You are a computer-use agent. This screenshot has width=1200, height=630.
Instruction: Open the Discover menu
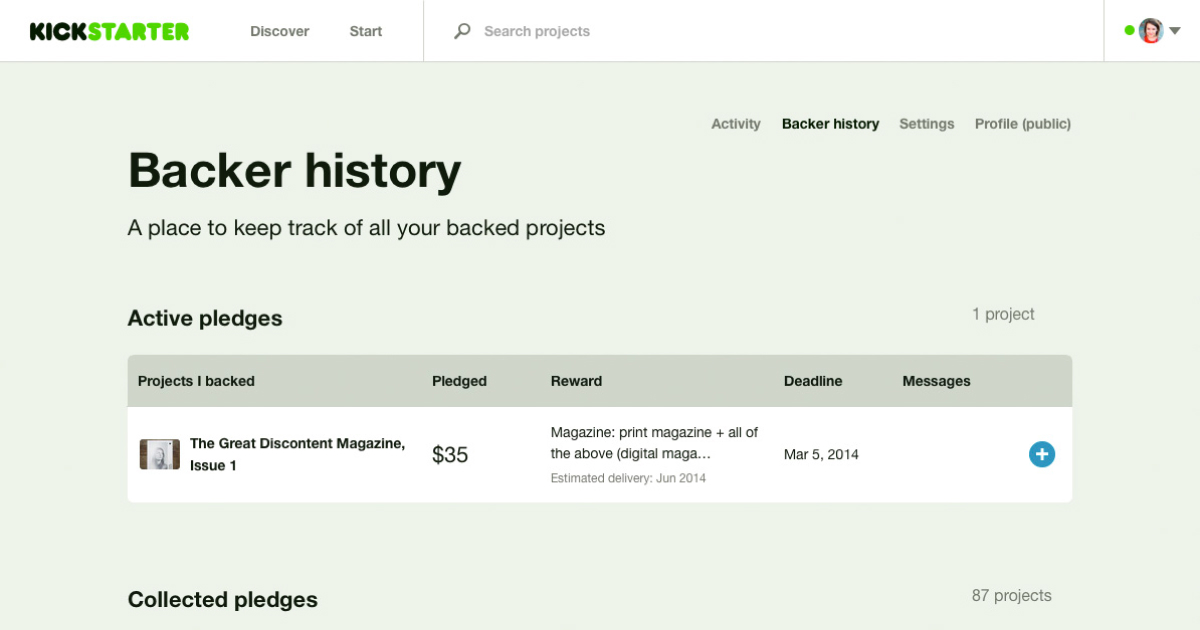tap(279, 31)
